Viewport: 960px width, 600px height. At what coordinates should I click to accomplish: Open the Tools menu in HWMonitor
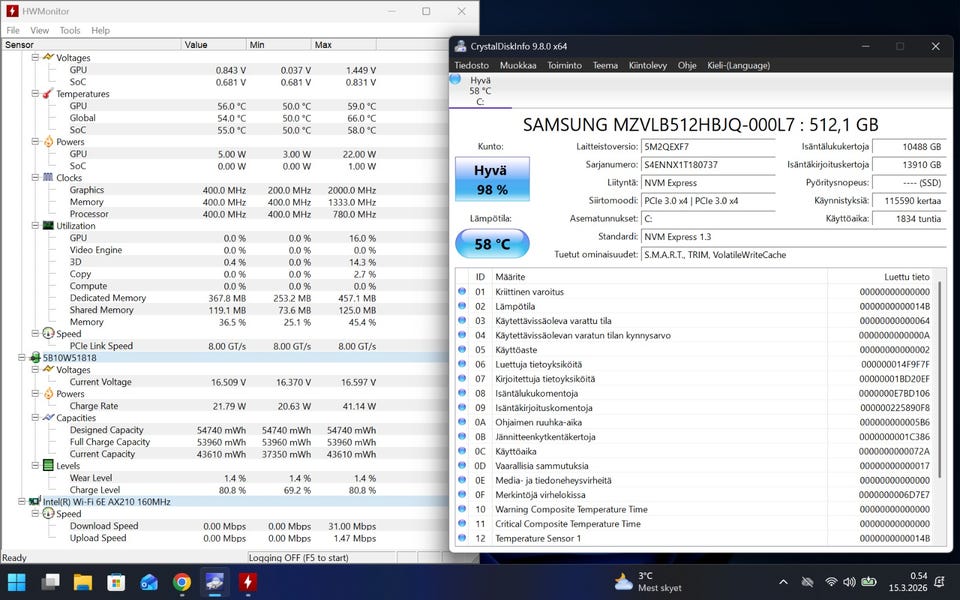[70, 30]
